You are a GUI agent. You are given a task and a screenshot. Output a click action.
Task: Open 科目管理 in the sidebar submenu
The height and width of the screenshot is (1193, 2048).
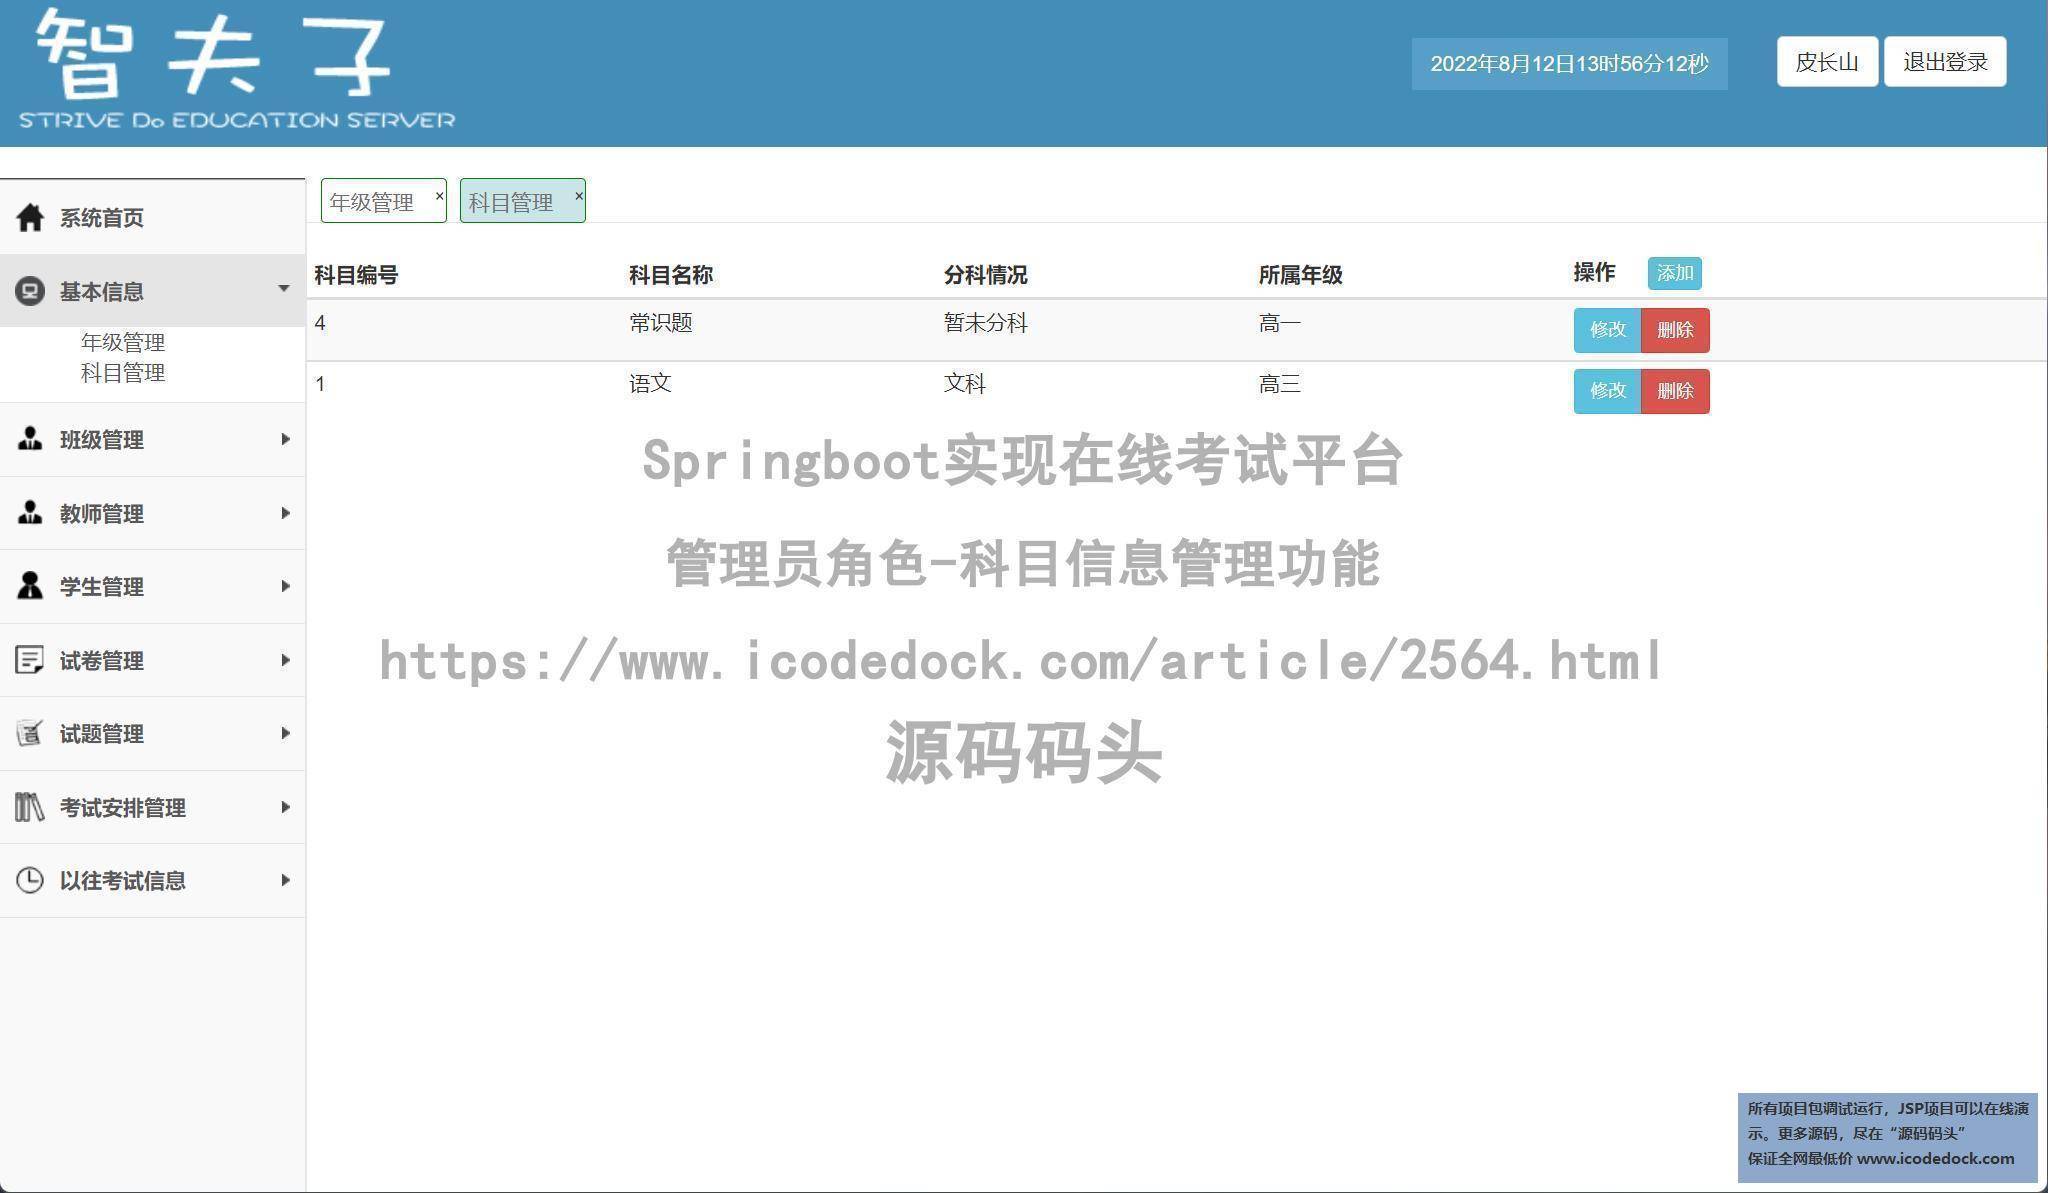tap(123, 373)
